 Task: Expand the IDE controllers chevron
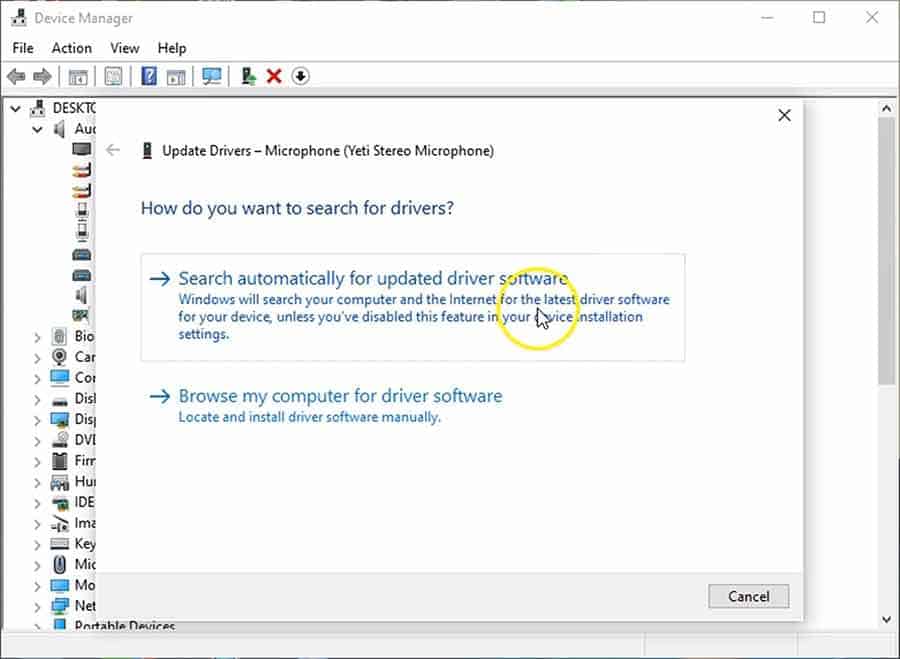point(37,503)
